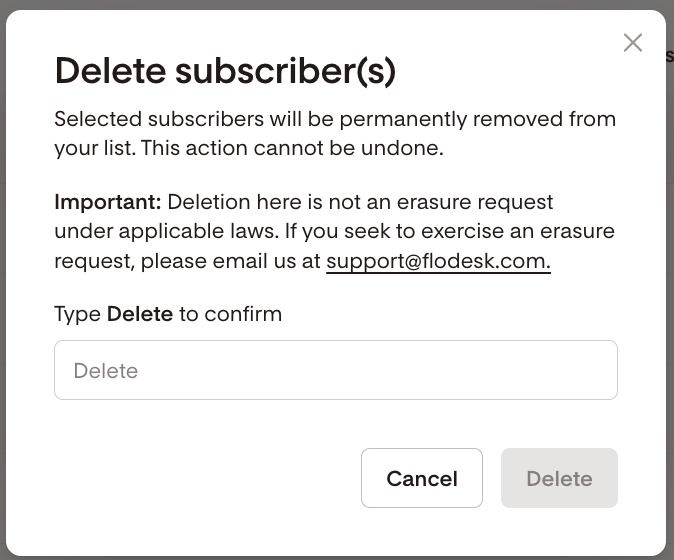Click the "This action cannot be undone" sentence

(293, 150)
